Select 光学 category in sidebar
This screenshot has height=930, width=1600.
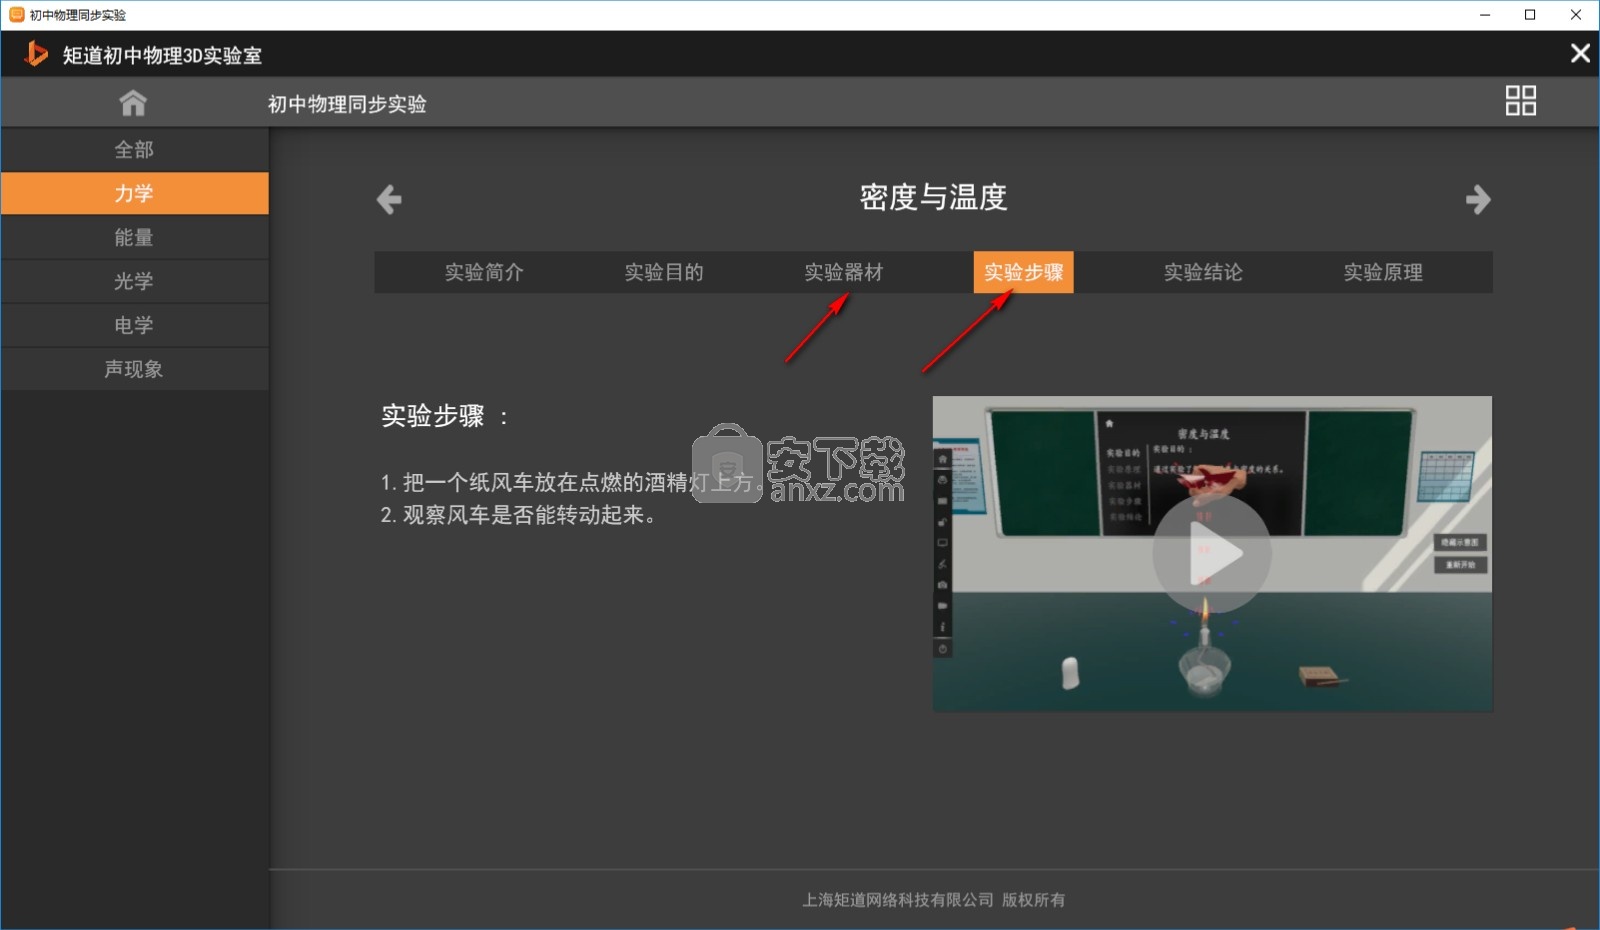point(135,281)
